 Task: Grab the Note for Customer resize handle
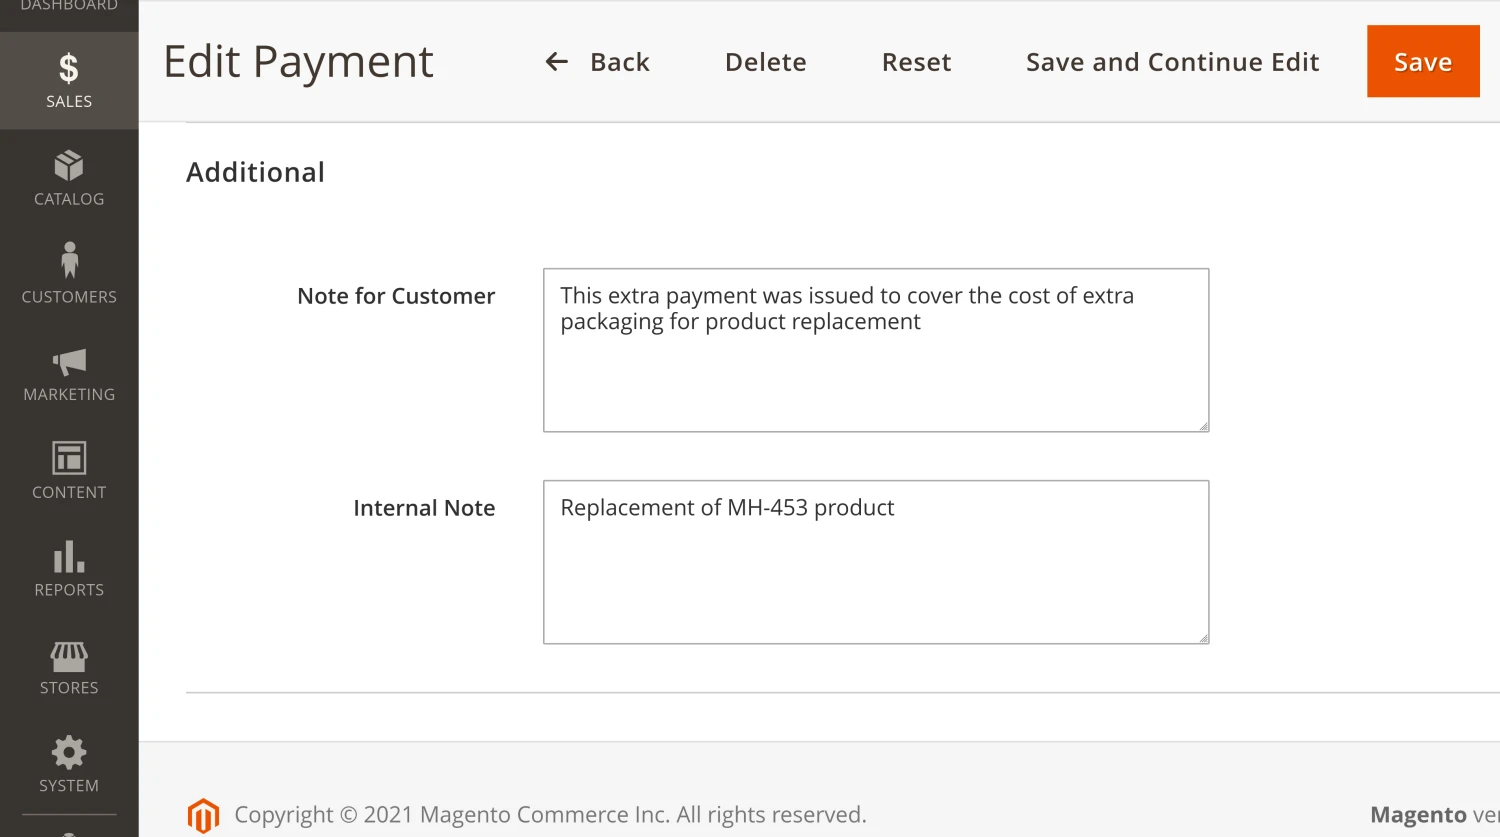click(1203, 426)
